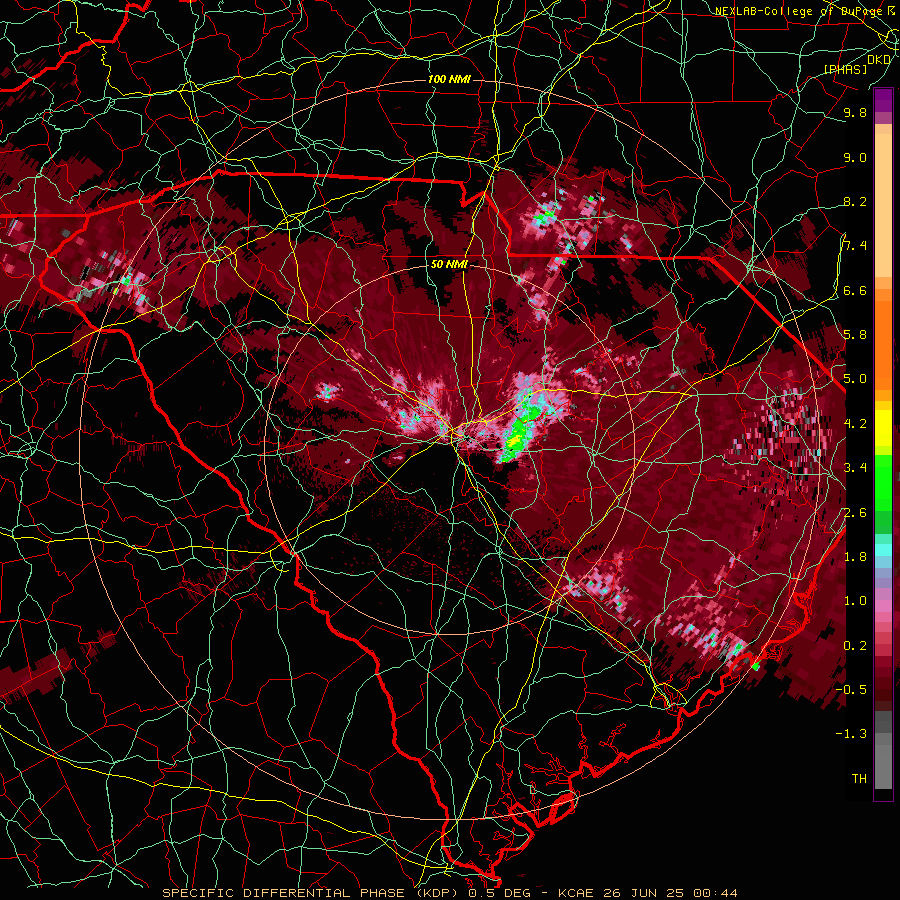
Task: Click the 4.2 color scale label
Action: point(855,423)
